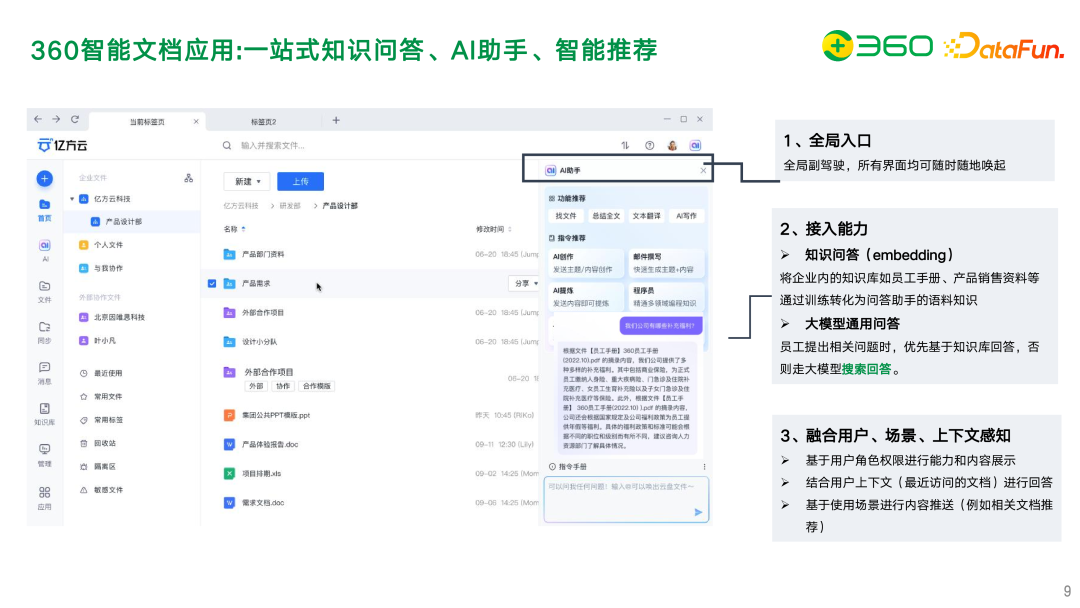
Task: Open 应用 apps icon in sidebar
Action: coord(45,494)
